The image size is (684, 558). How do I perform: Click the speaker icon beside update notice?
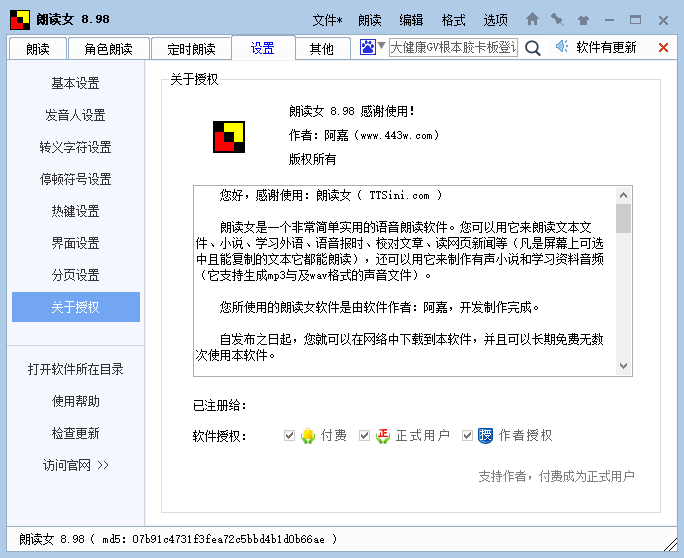click(562, 46)
